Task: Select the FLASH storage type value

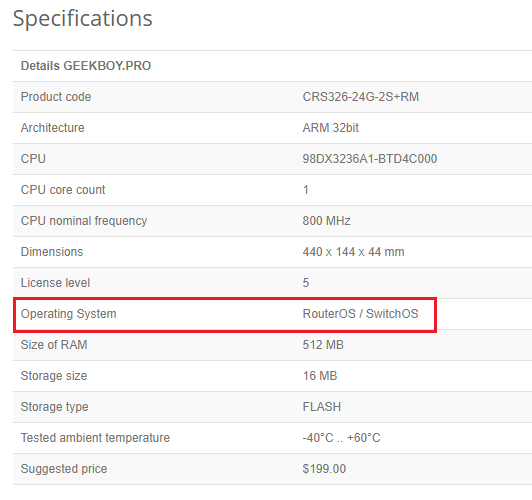Action: coord(322,407)
